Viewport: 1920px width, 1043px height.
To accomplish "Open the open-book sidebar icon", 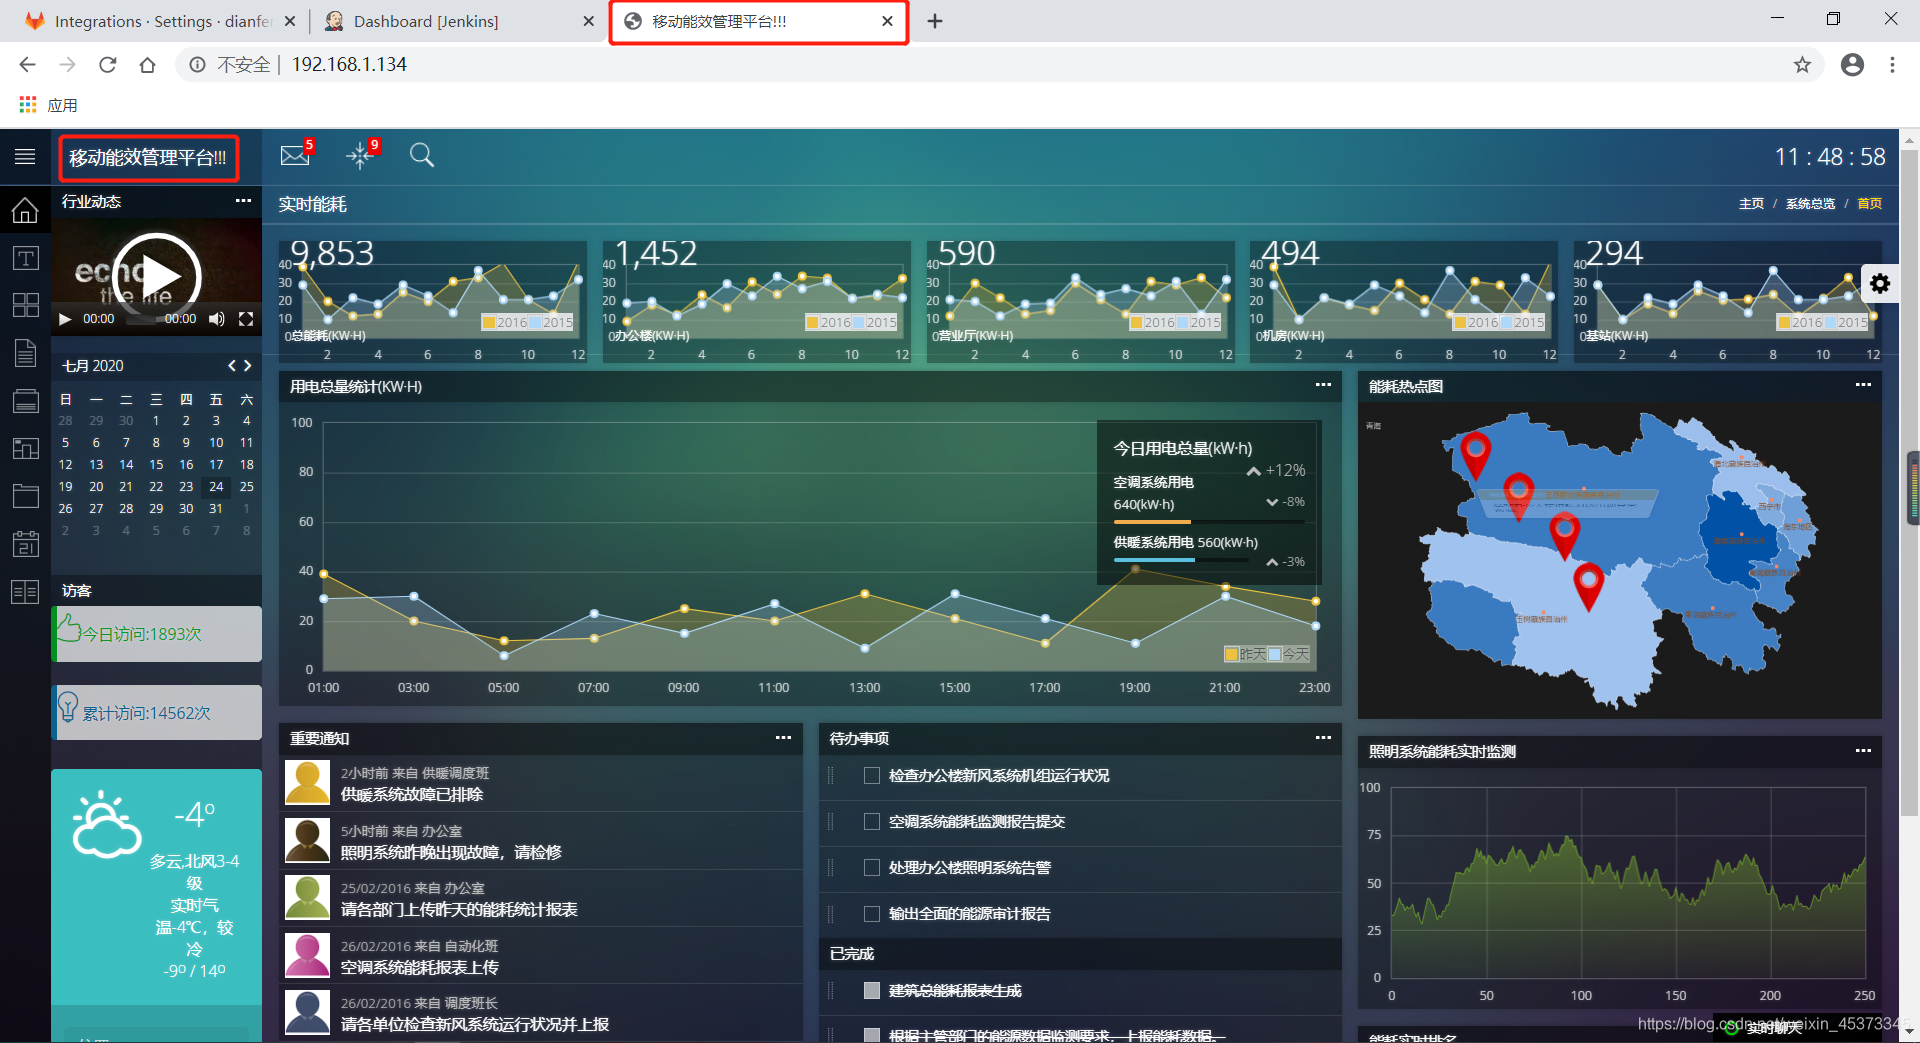I will click(x=25, y=592).
